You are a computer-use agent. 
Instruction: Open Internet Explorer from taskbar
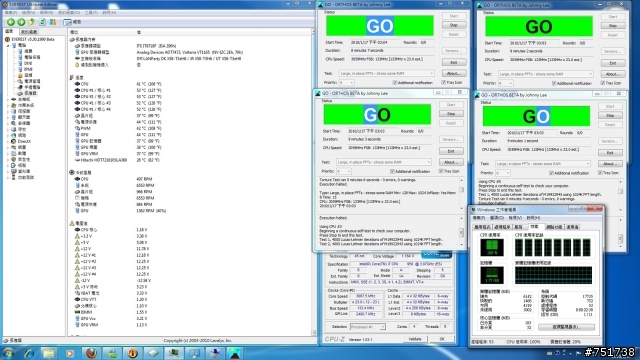coord(29,353)
